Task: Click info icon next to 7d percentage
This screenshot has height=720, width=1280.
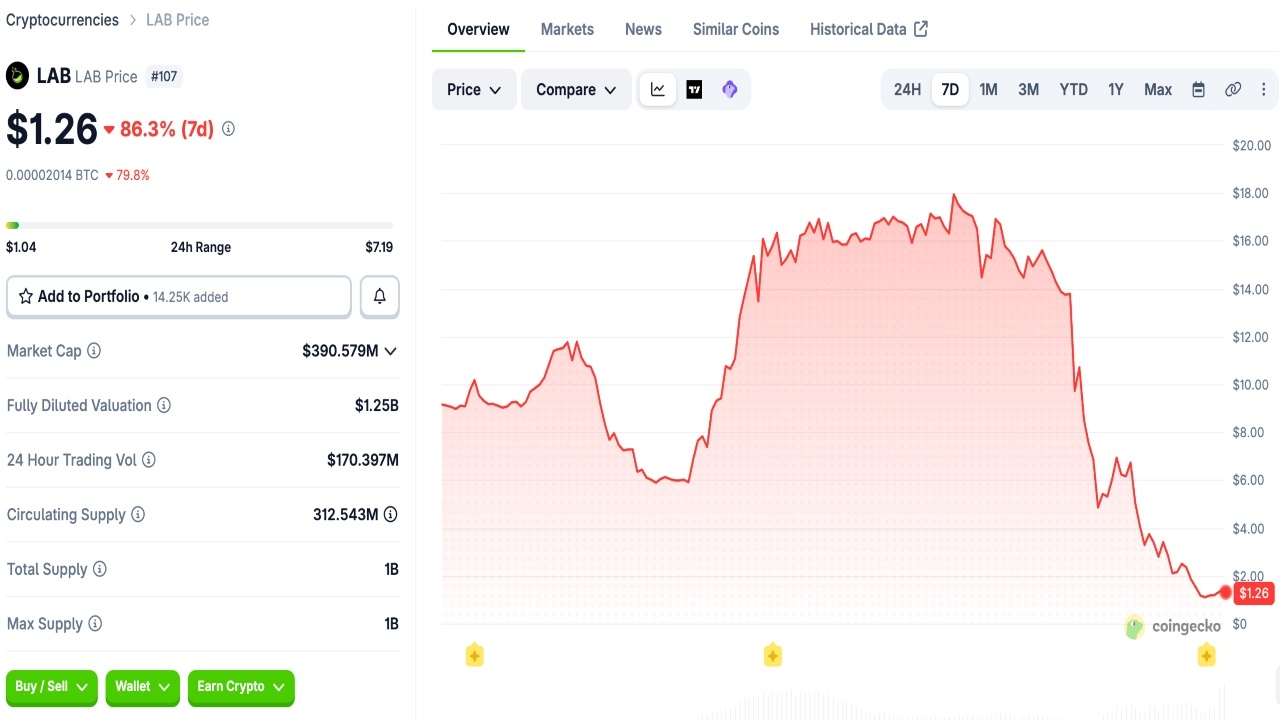Action: click(x=228, y=129)
